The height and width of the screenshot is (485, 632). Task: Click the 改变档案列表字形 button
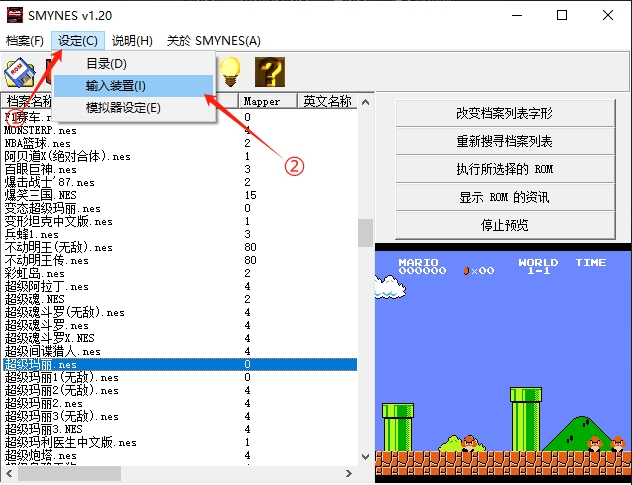tap(505, 113)
